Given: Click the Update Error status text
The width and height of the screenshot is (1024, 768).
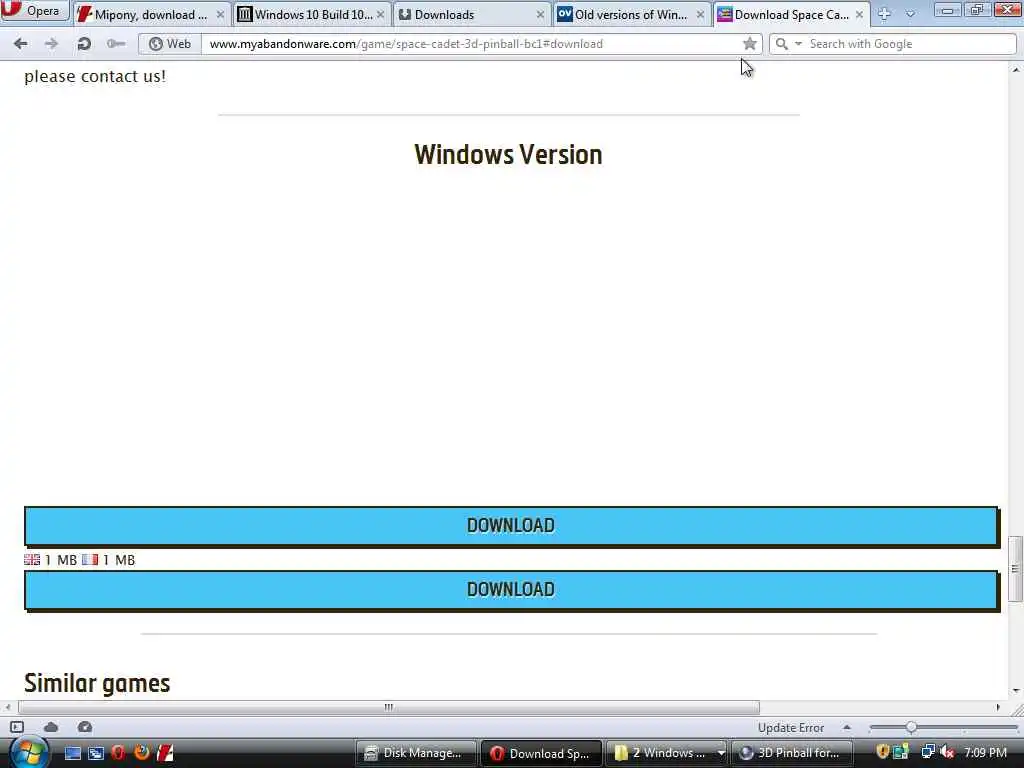Looking at the screenshot, I should 791,728.
